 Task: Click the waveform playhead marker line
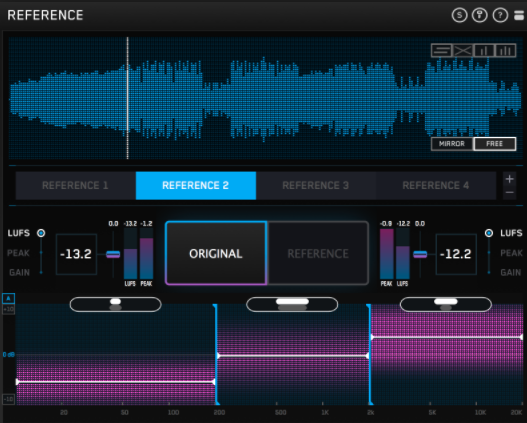[x=127, y=97]
